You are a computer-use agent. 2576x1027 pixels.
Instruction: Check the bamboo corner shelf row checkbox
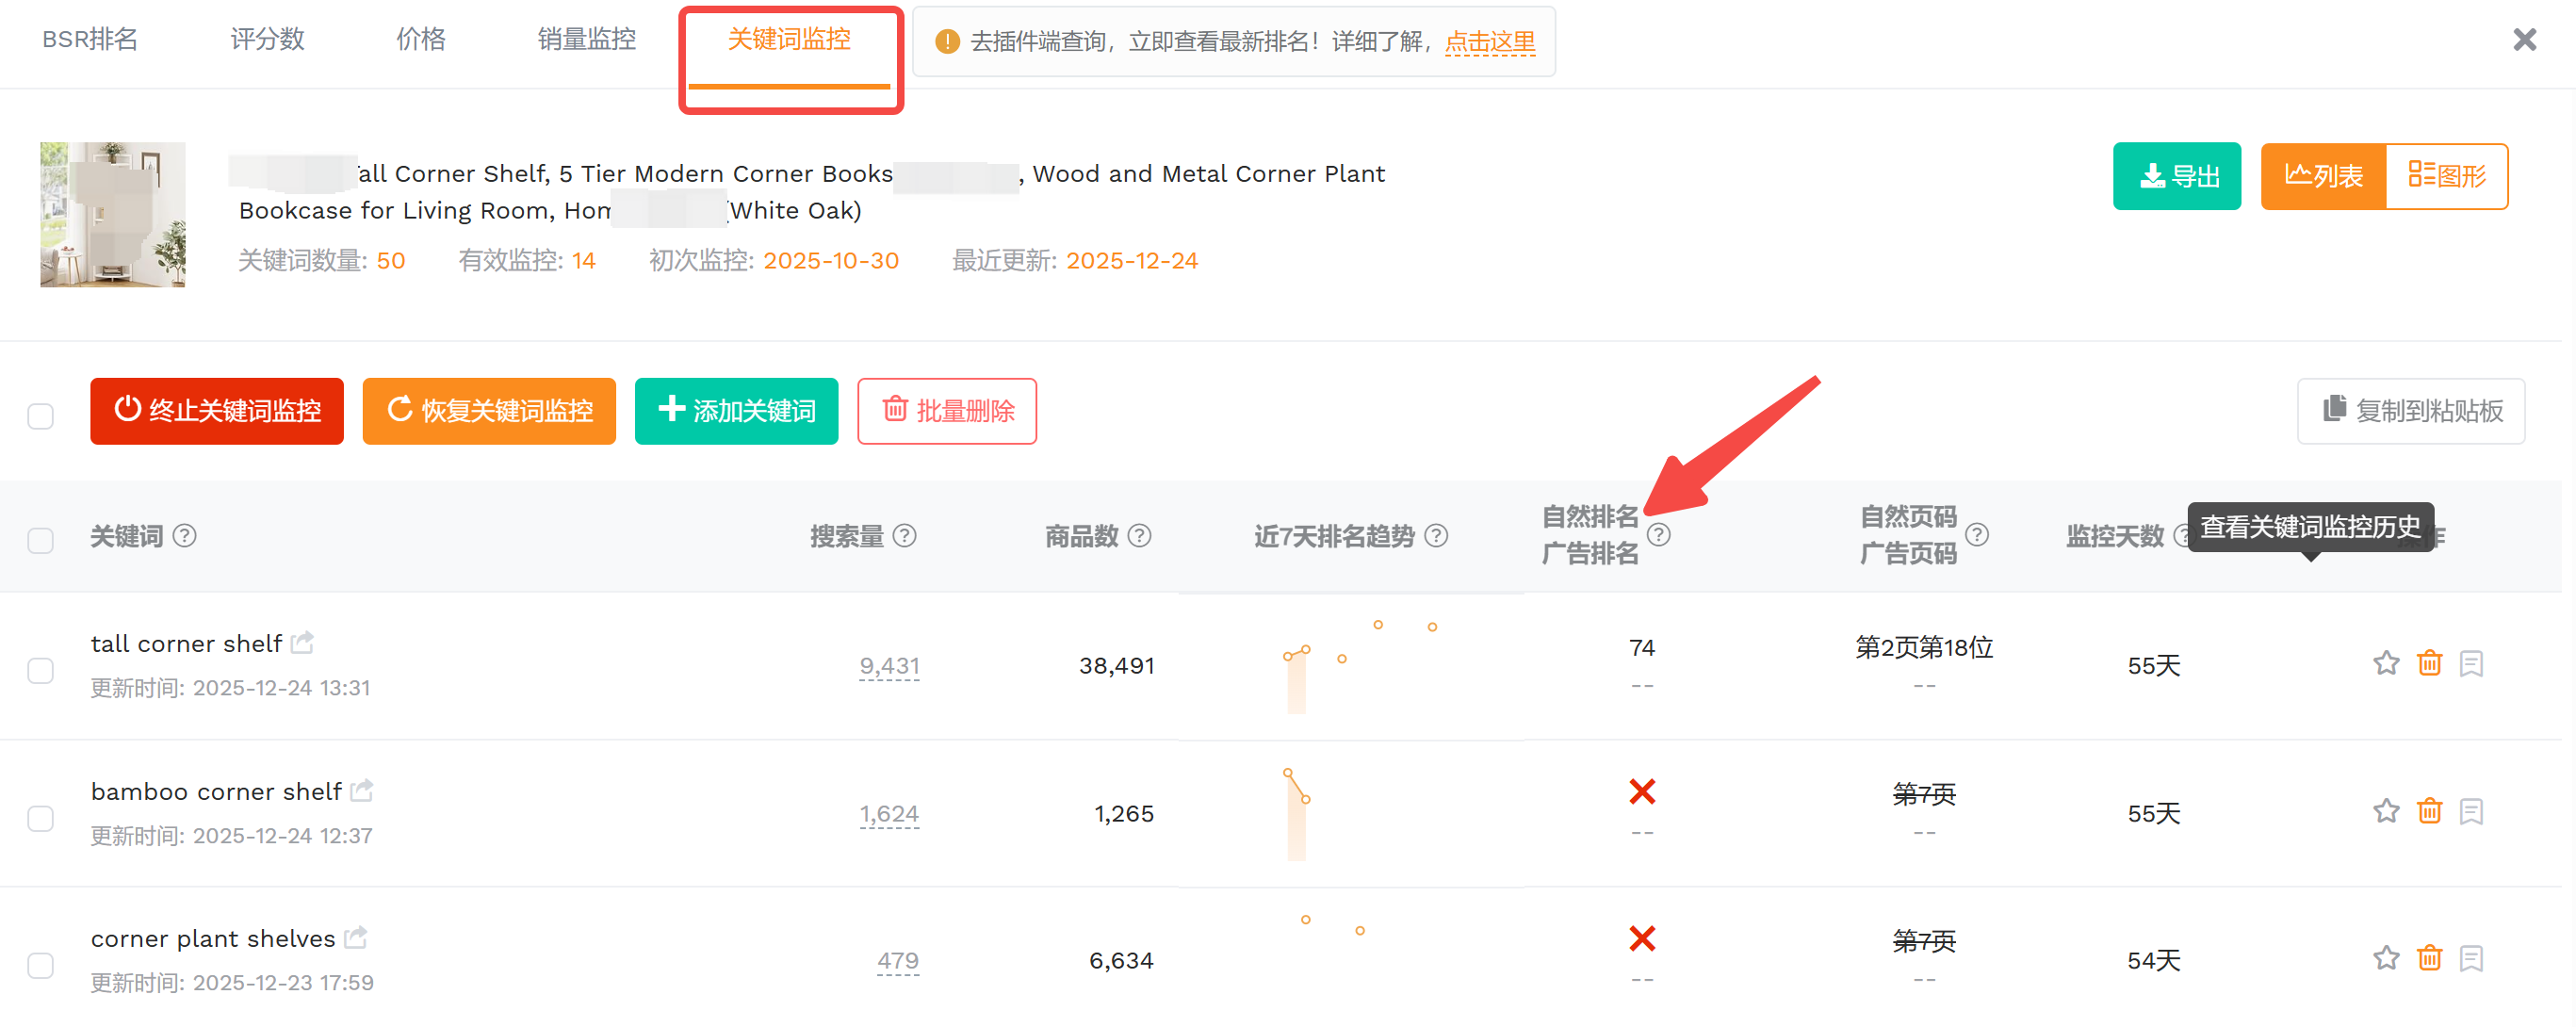pyautogui.click(x=41, y=818)
